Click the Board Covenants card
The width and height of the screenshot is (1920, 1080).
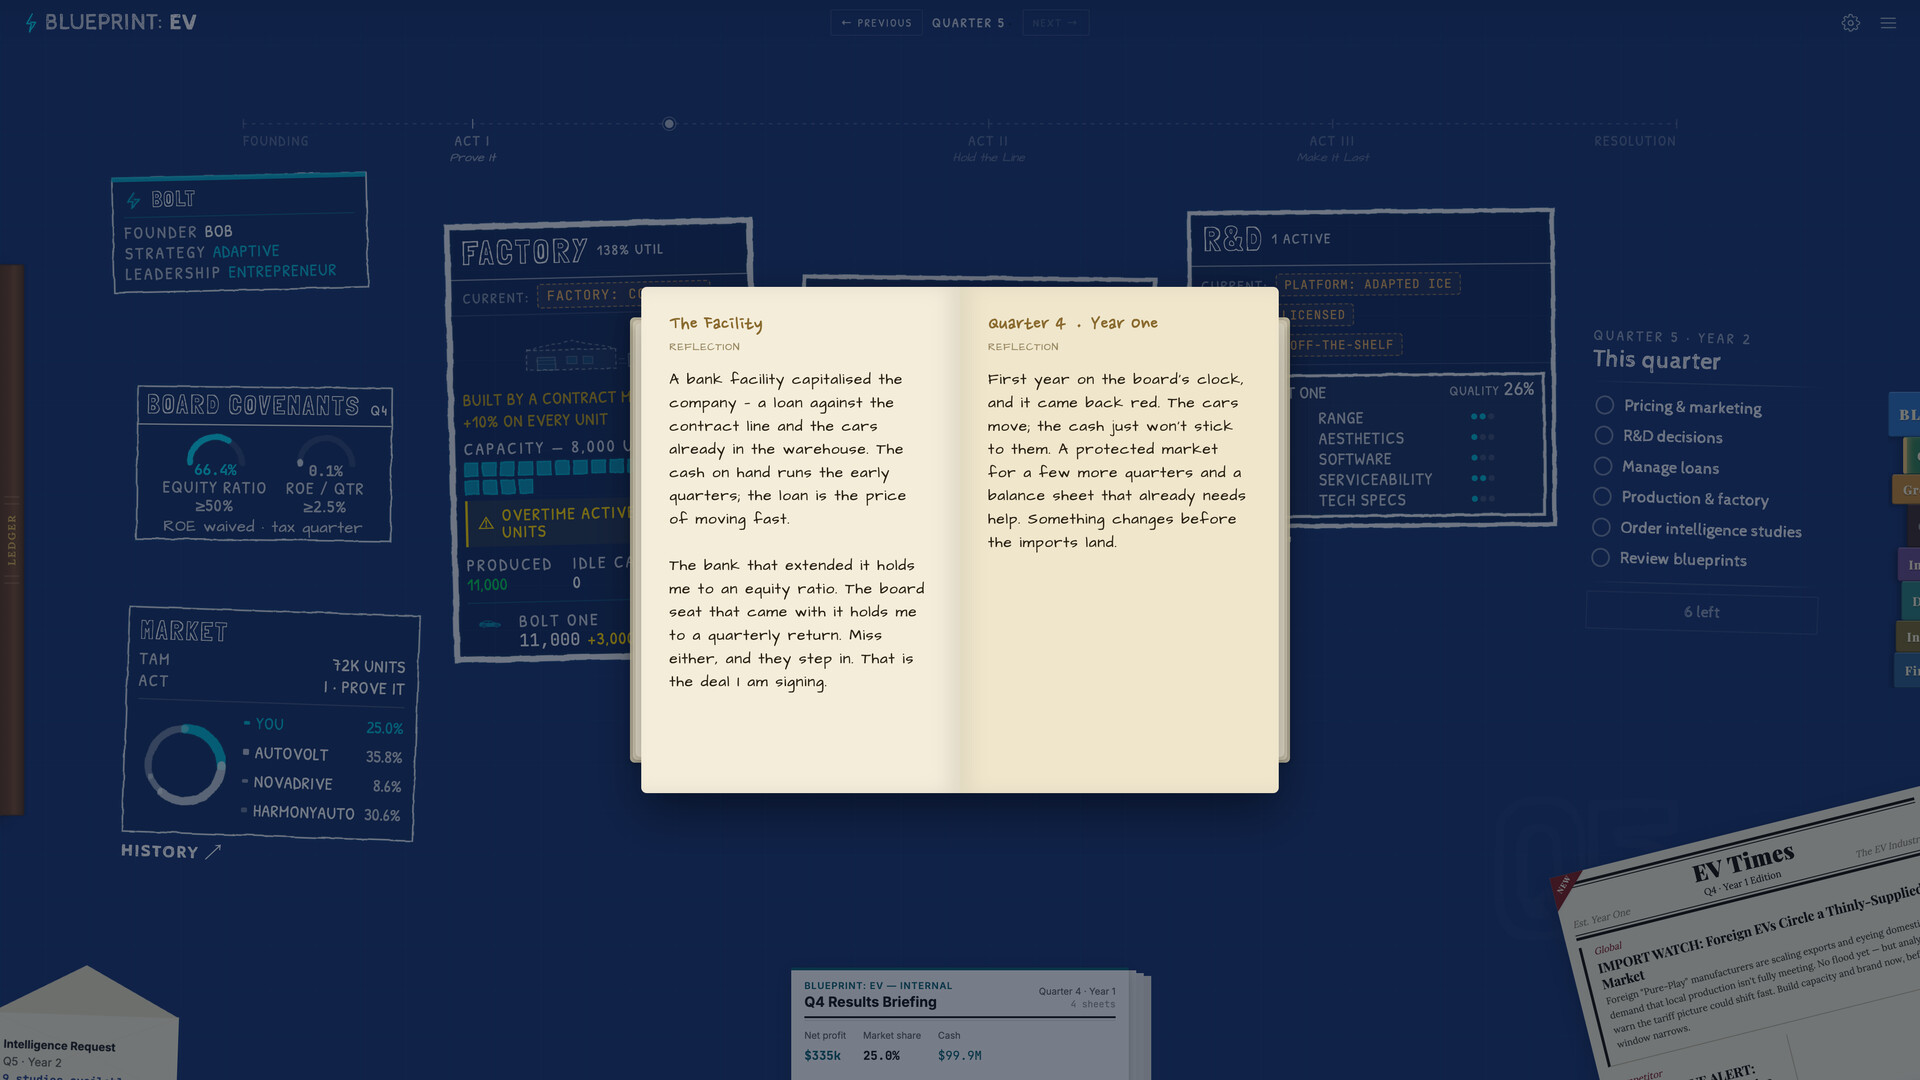[x=264, y=464]
